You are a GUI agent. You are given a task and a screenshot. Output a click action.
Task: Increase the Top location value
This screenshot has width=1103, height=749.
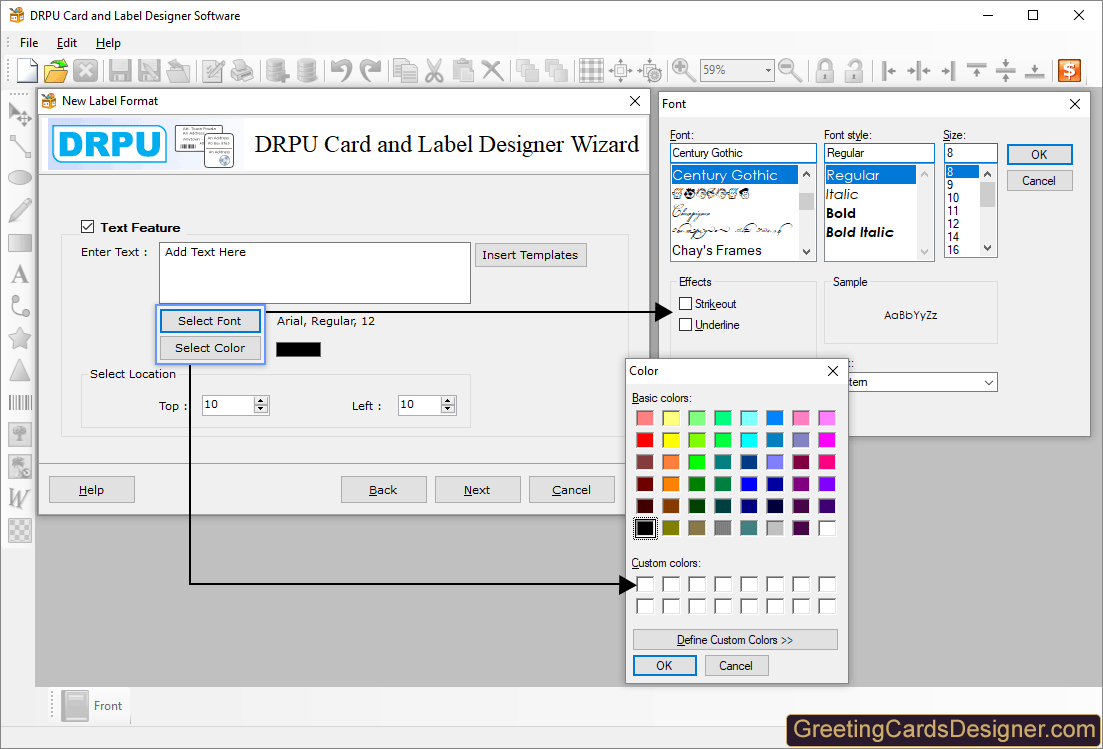(x=261, y=400)
